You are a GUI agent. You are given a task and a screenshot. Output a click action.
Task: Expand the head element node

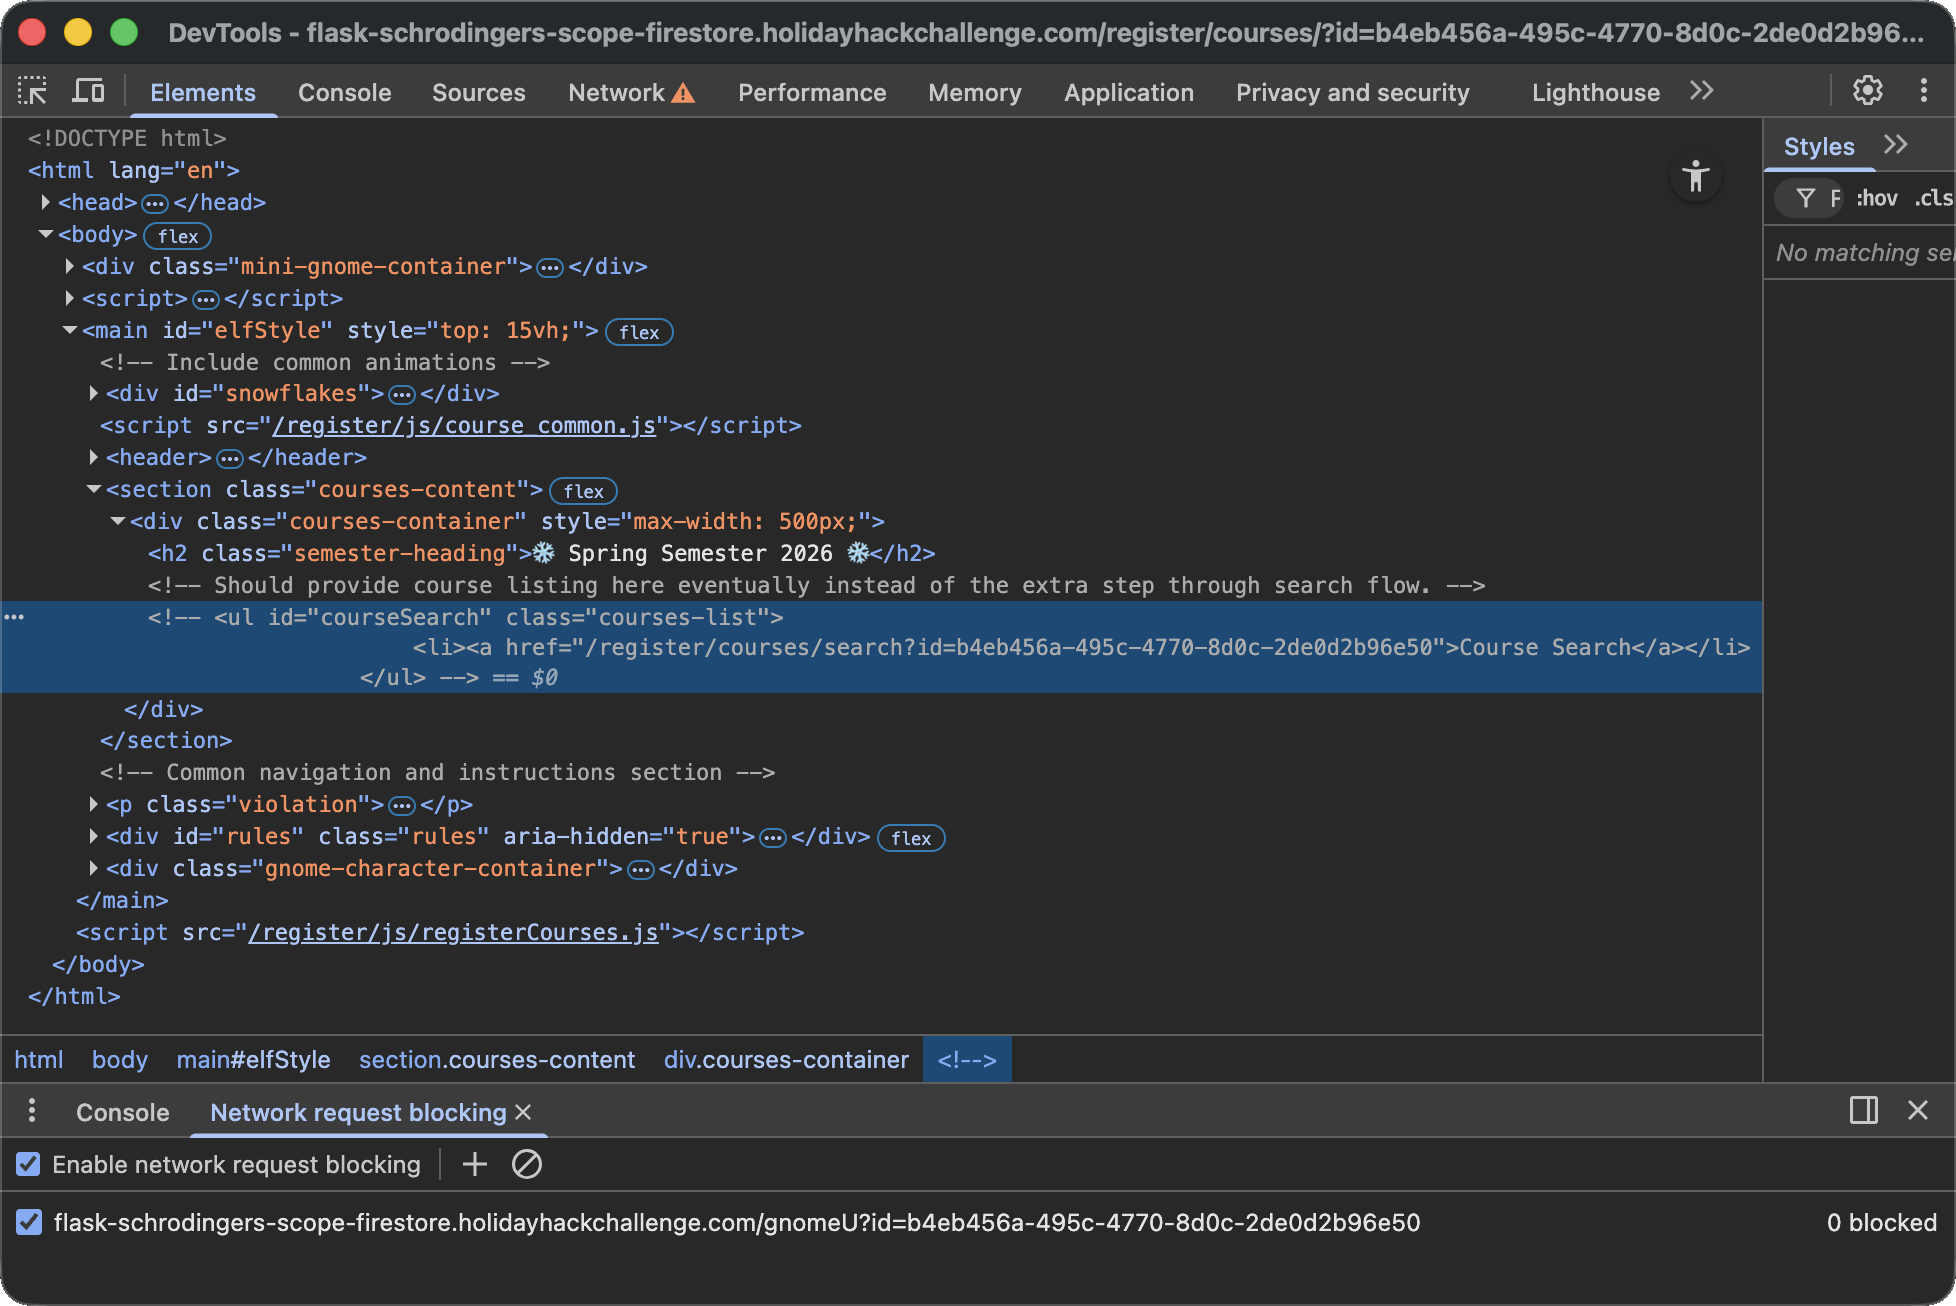click(x=46, y=202)
